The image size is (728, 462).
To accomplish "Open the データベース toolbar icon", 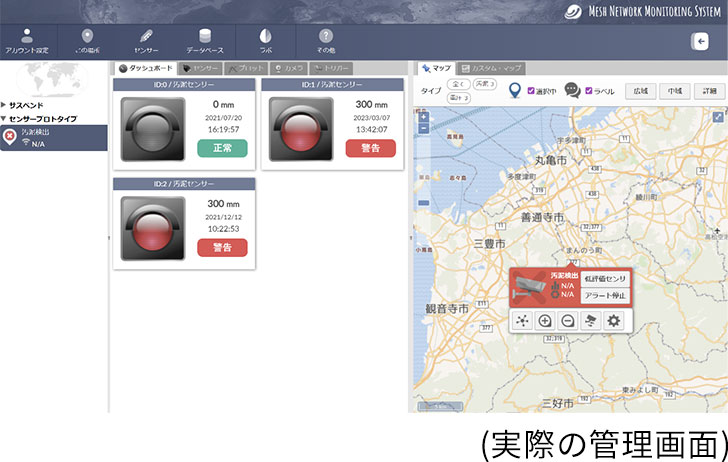I will (x=204, y=41).
